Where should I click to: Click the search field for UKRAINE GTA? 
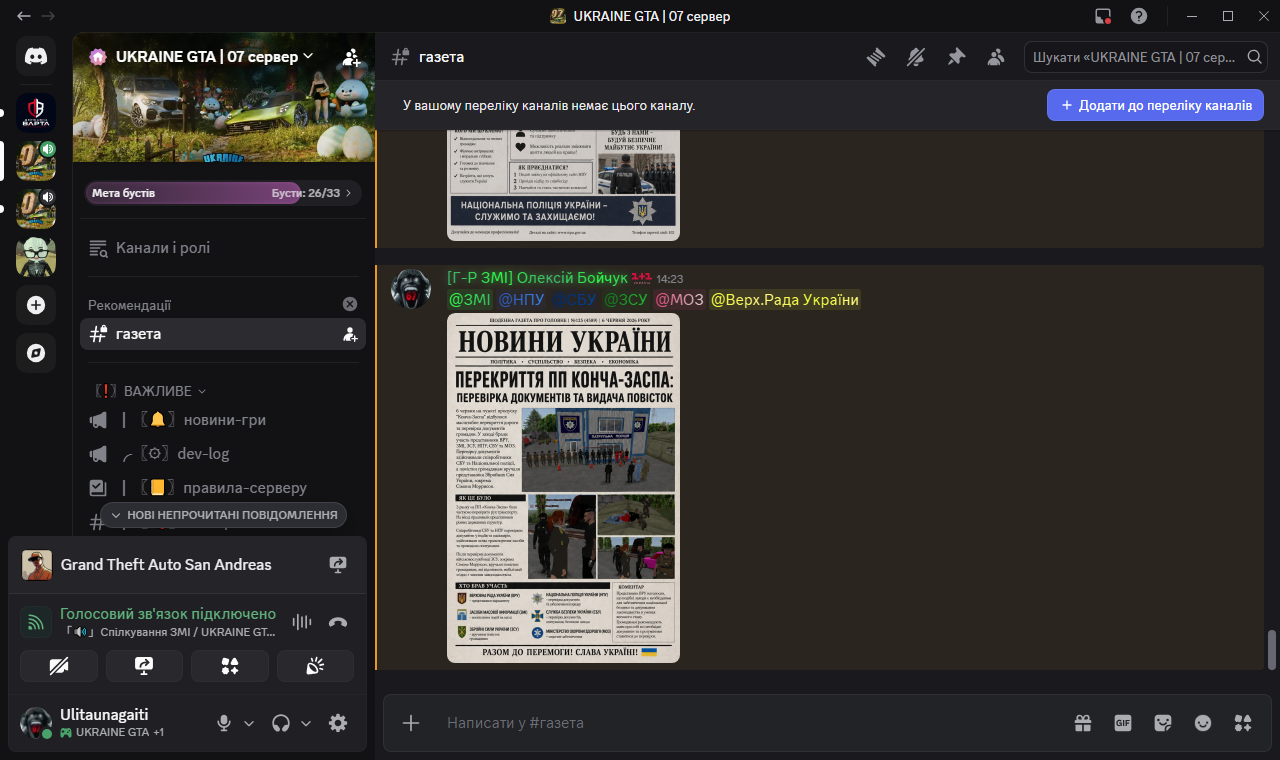click(1146, 57)
